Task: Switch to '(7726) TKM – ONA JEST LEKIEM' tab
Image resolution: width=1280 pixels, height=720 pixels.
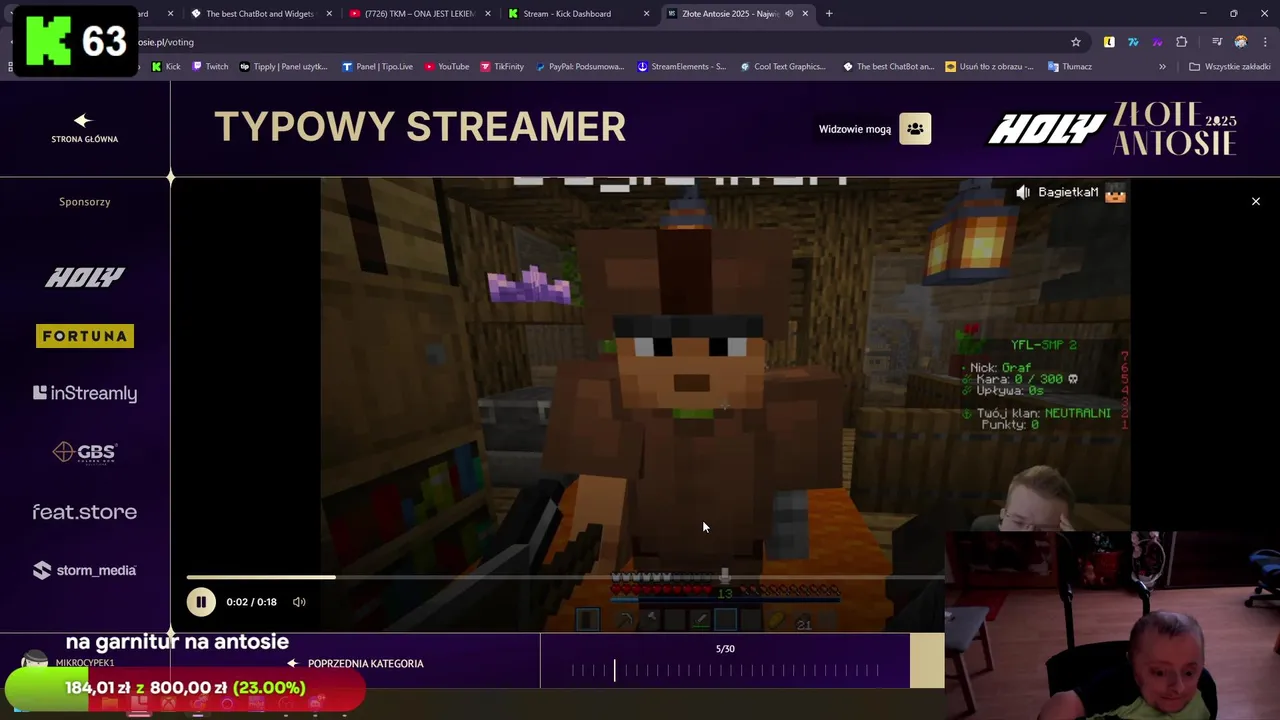Action: tap(419, 14)
